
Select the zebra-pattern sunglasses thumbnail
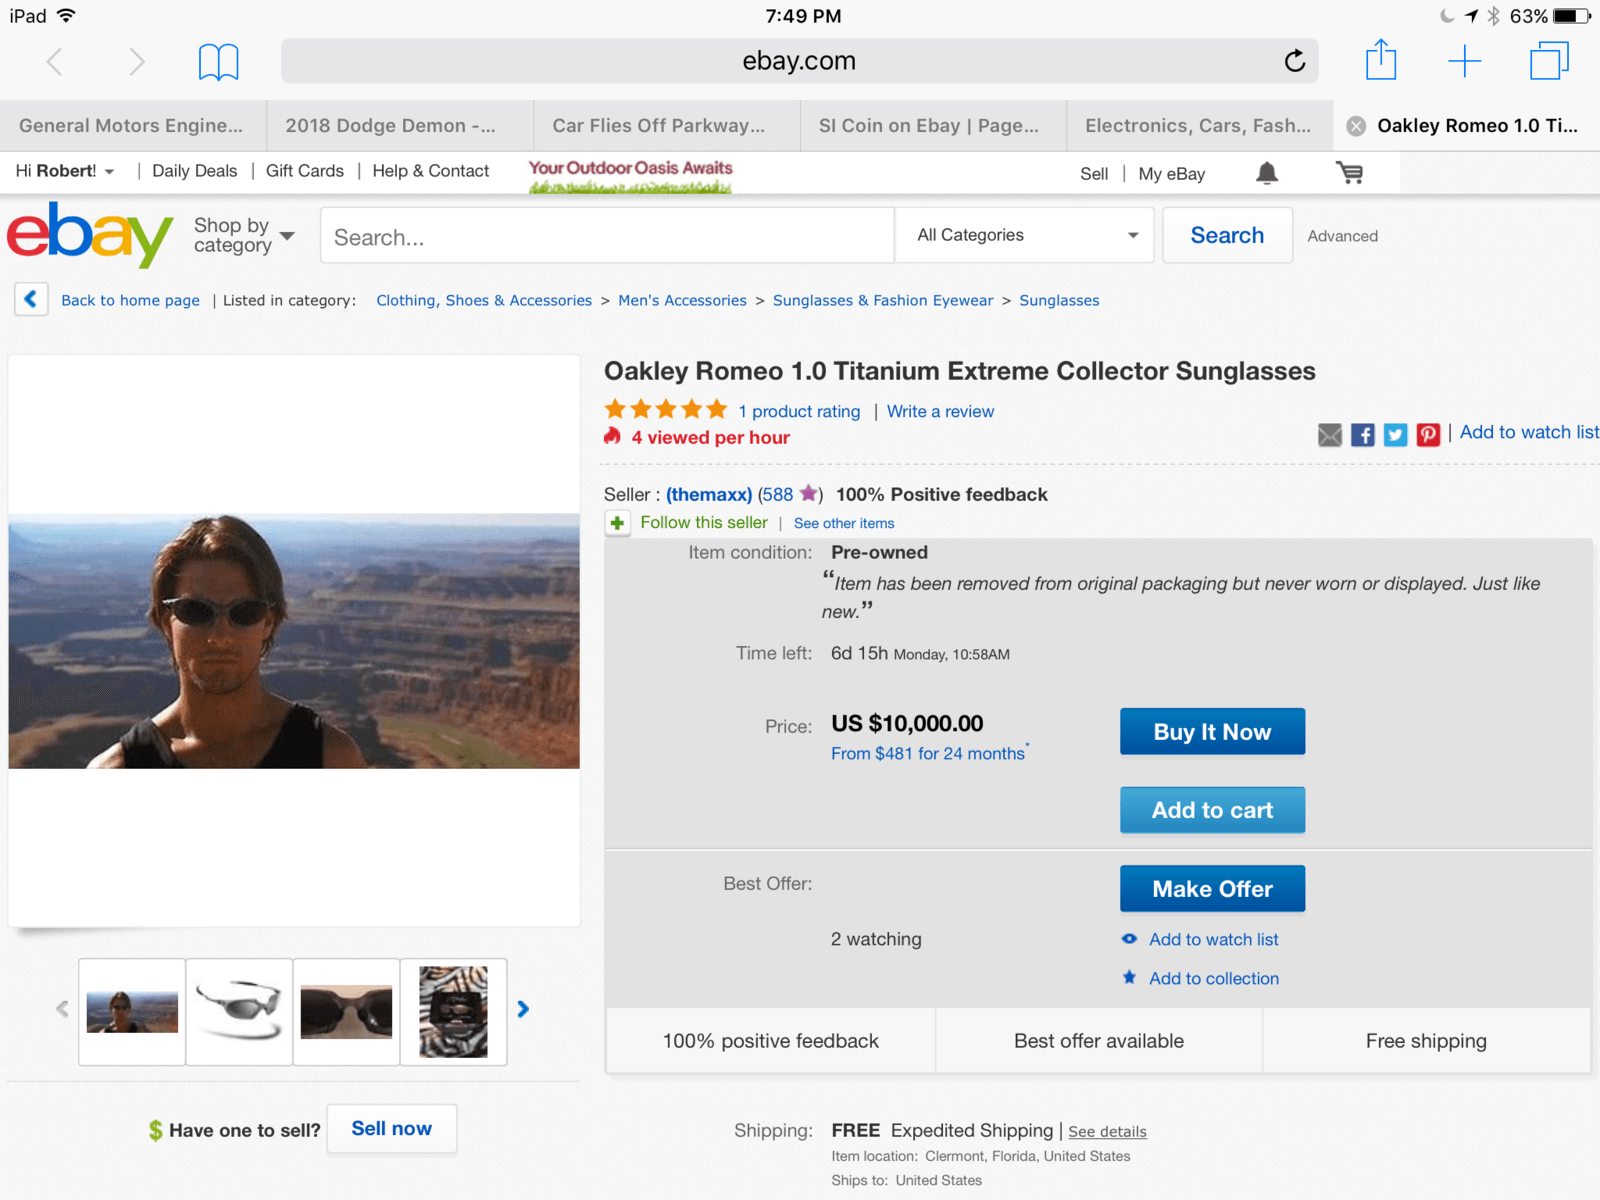pos(453,1011)
